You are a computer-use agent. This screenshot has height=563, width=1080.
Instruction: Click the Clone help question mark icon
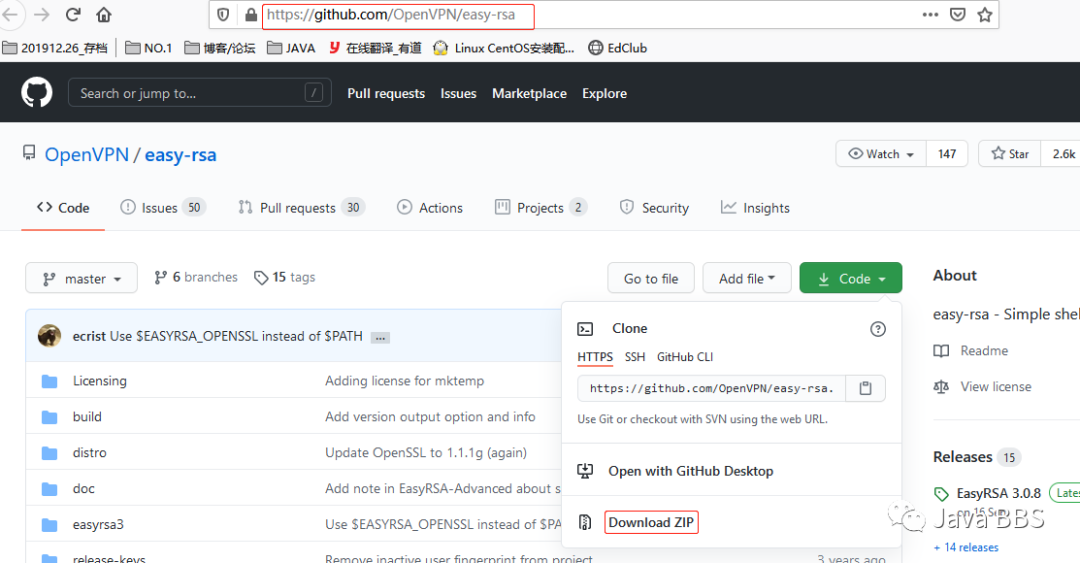878,329
